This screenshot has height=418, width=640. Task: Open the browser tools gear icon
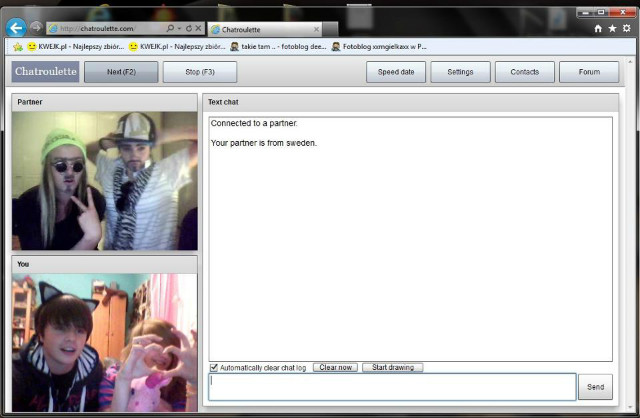tap(627, 28)
